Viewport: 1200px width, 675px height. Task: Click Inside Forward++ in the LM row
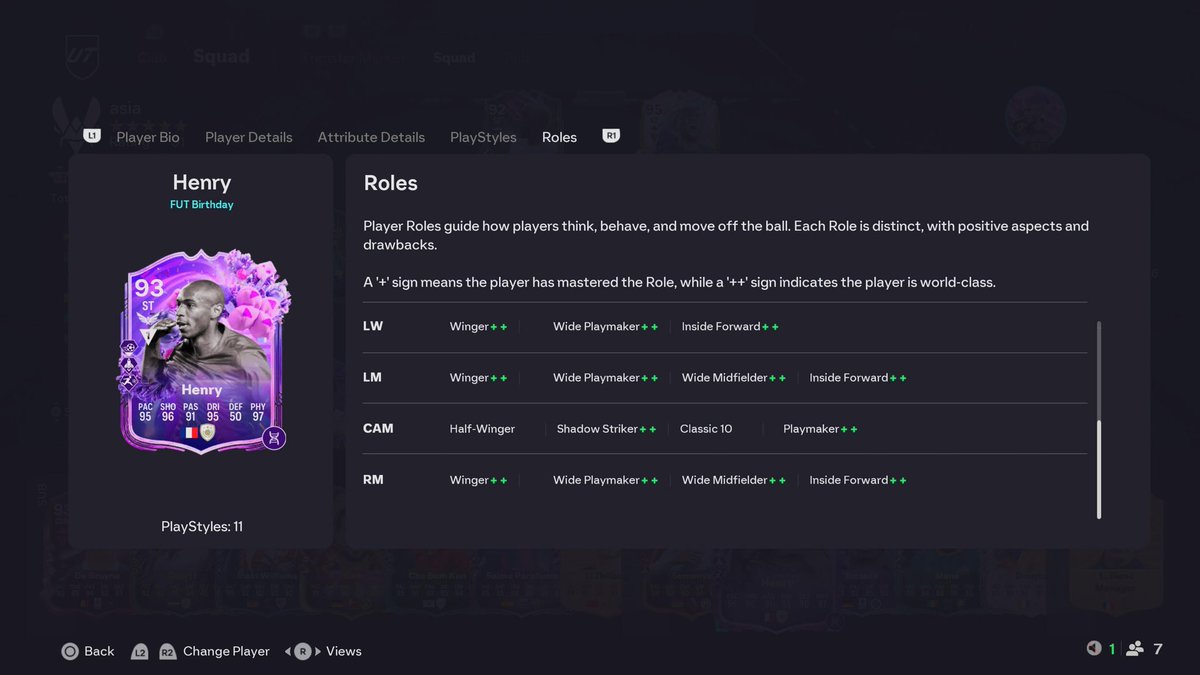click(858, 378)
